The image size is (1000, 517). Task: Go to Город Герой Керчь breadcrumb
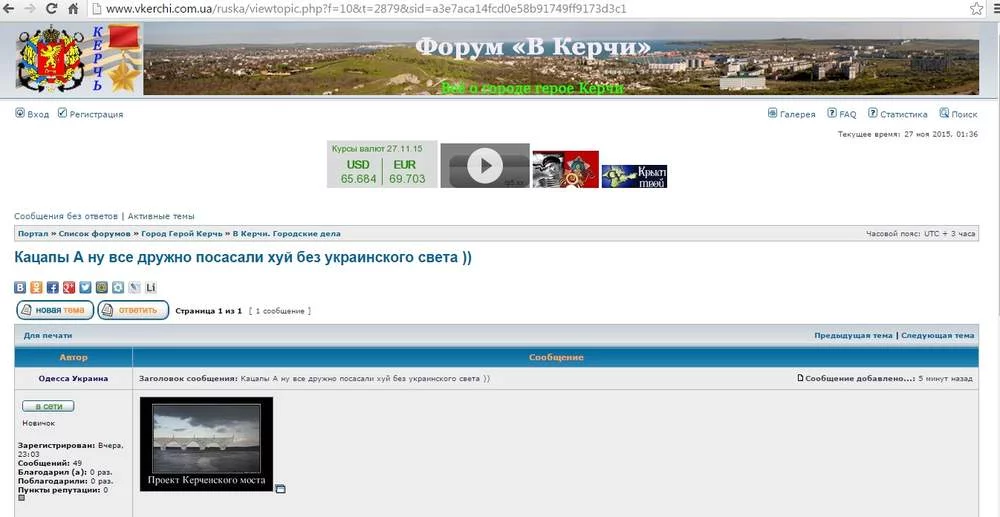[x=182, y=234]
